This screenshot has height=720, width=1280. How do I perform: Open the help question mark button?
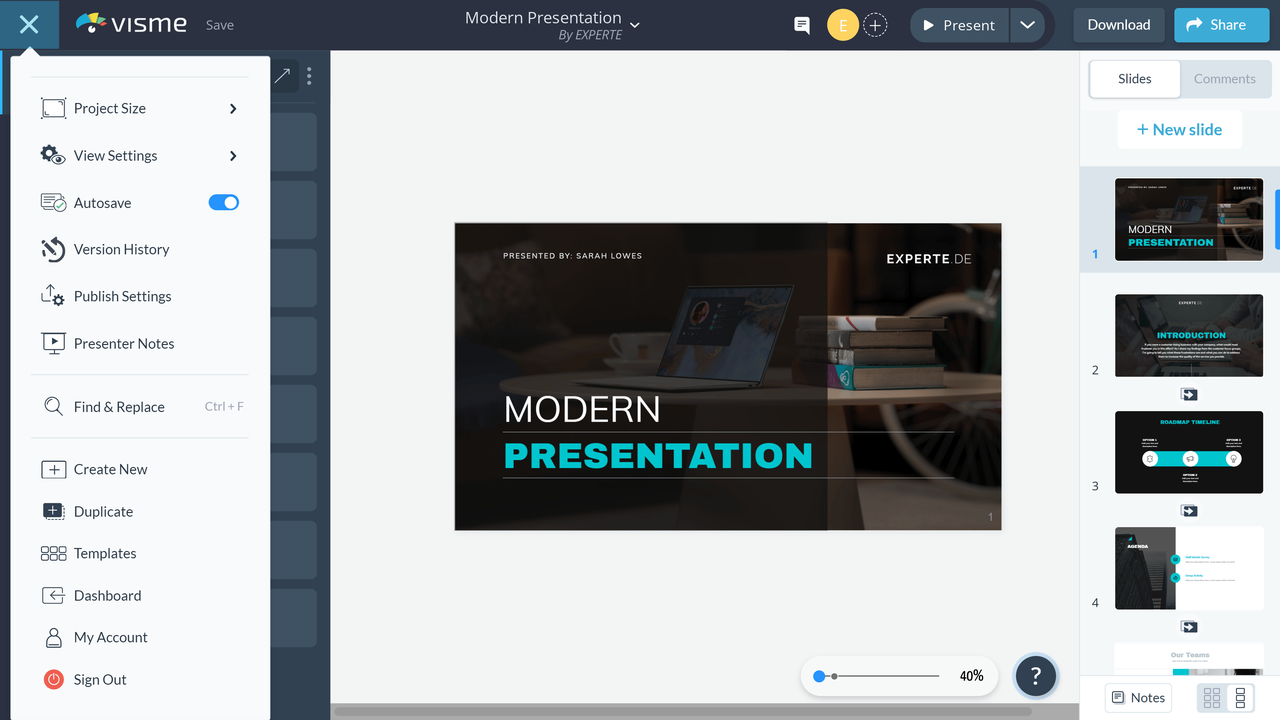pos(1035,676)
